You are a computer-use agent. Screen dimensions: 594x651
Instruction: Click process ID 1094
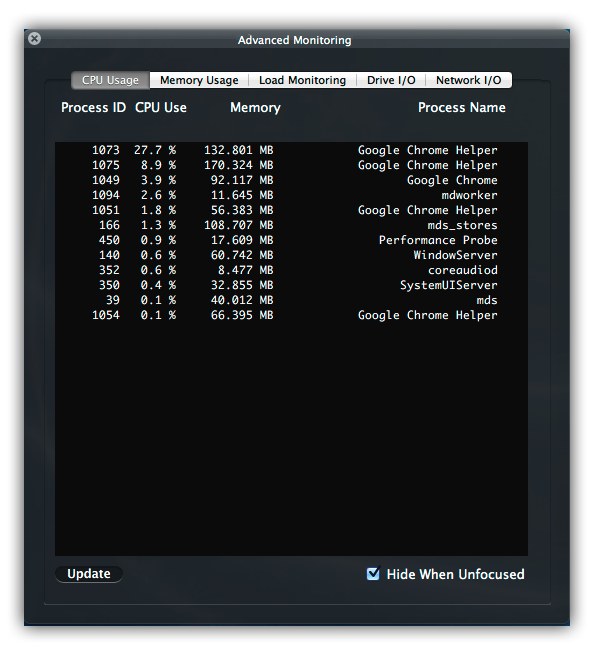click(106, 195)
